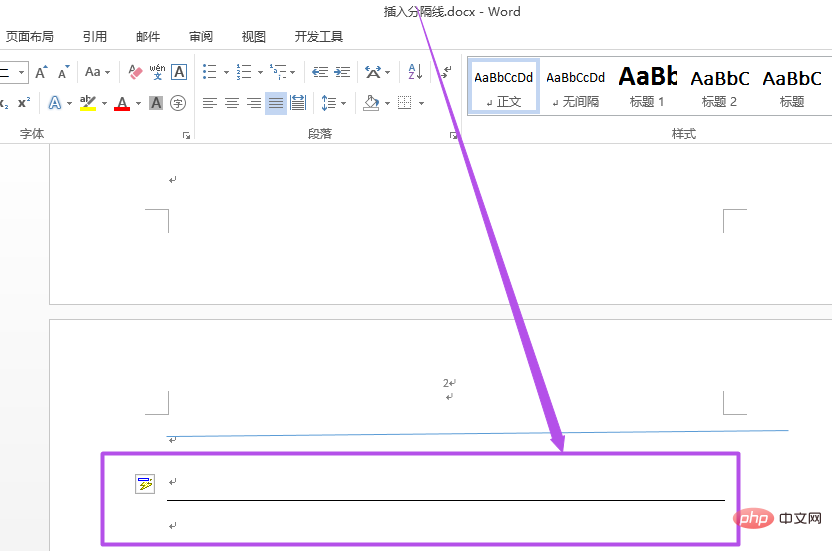The image size is (832, 551).
Task: Toggle justify paragraph alignment
Action: (x=276, y=102)
